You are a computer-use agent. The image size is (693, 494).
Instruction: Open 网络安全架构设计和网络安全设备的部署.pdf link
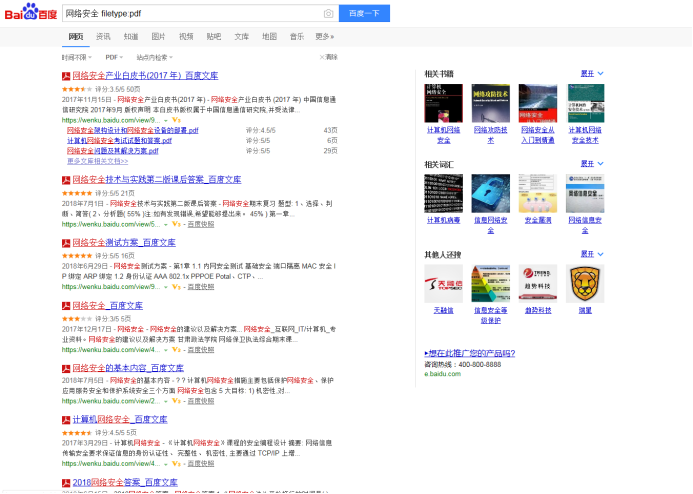[133, 130]
